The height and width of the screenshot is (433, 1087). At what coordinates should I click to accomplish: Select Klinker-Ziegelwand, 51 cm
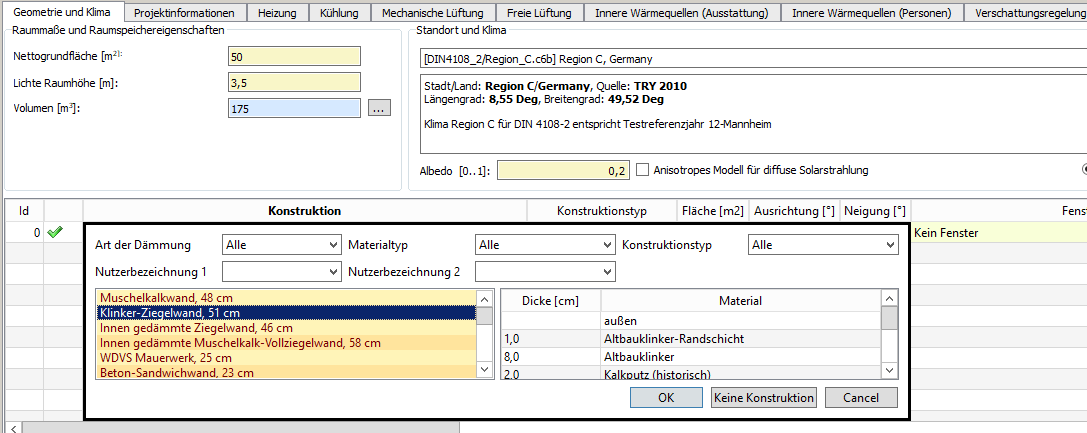(x=287, y=312)
